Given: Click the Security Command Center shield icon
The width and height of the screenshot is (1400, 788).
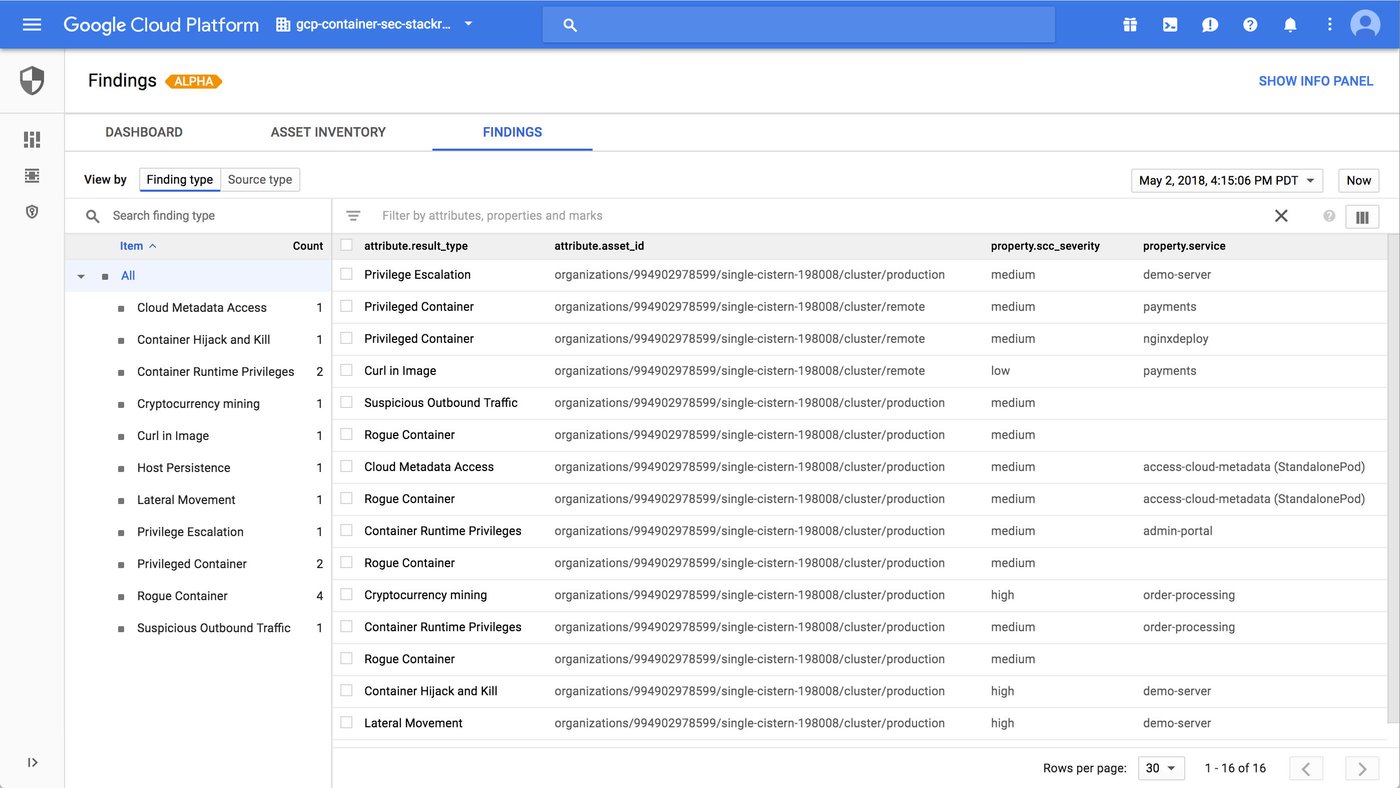Looking at the screenshot, I should pos(32,81).
